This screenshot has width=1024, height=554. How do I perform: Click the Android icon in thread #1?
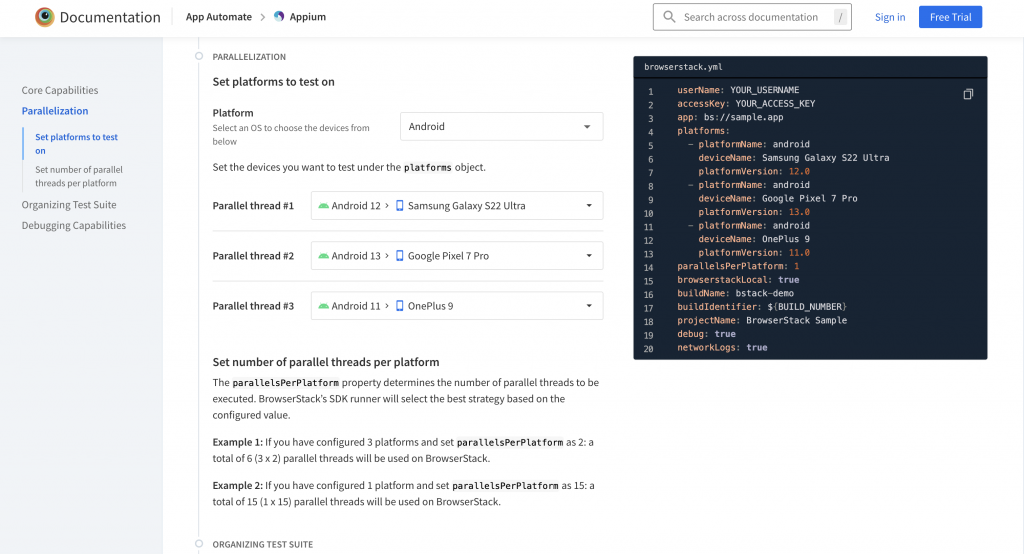323,206
